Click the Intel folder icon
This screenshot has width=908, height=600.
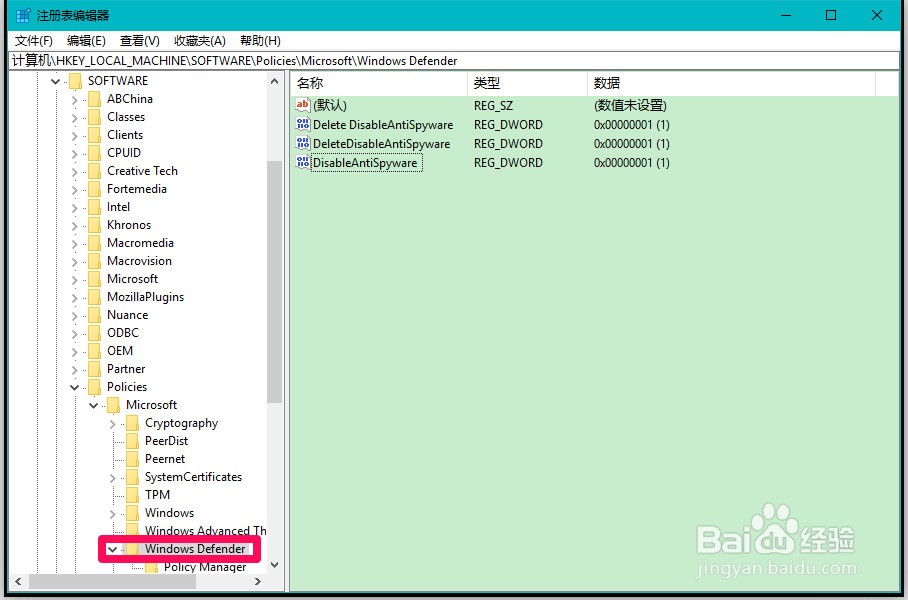point(94,207)
